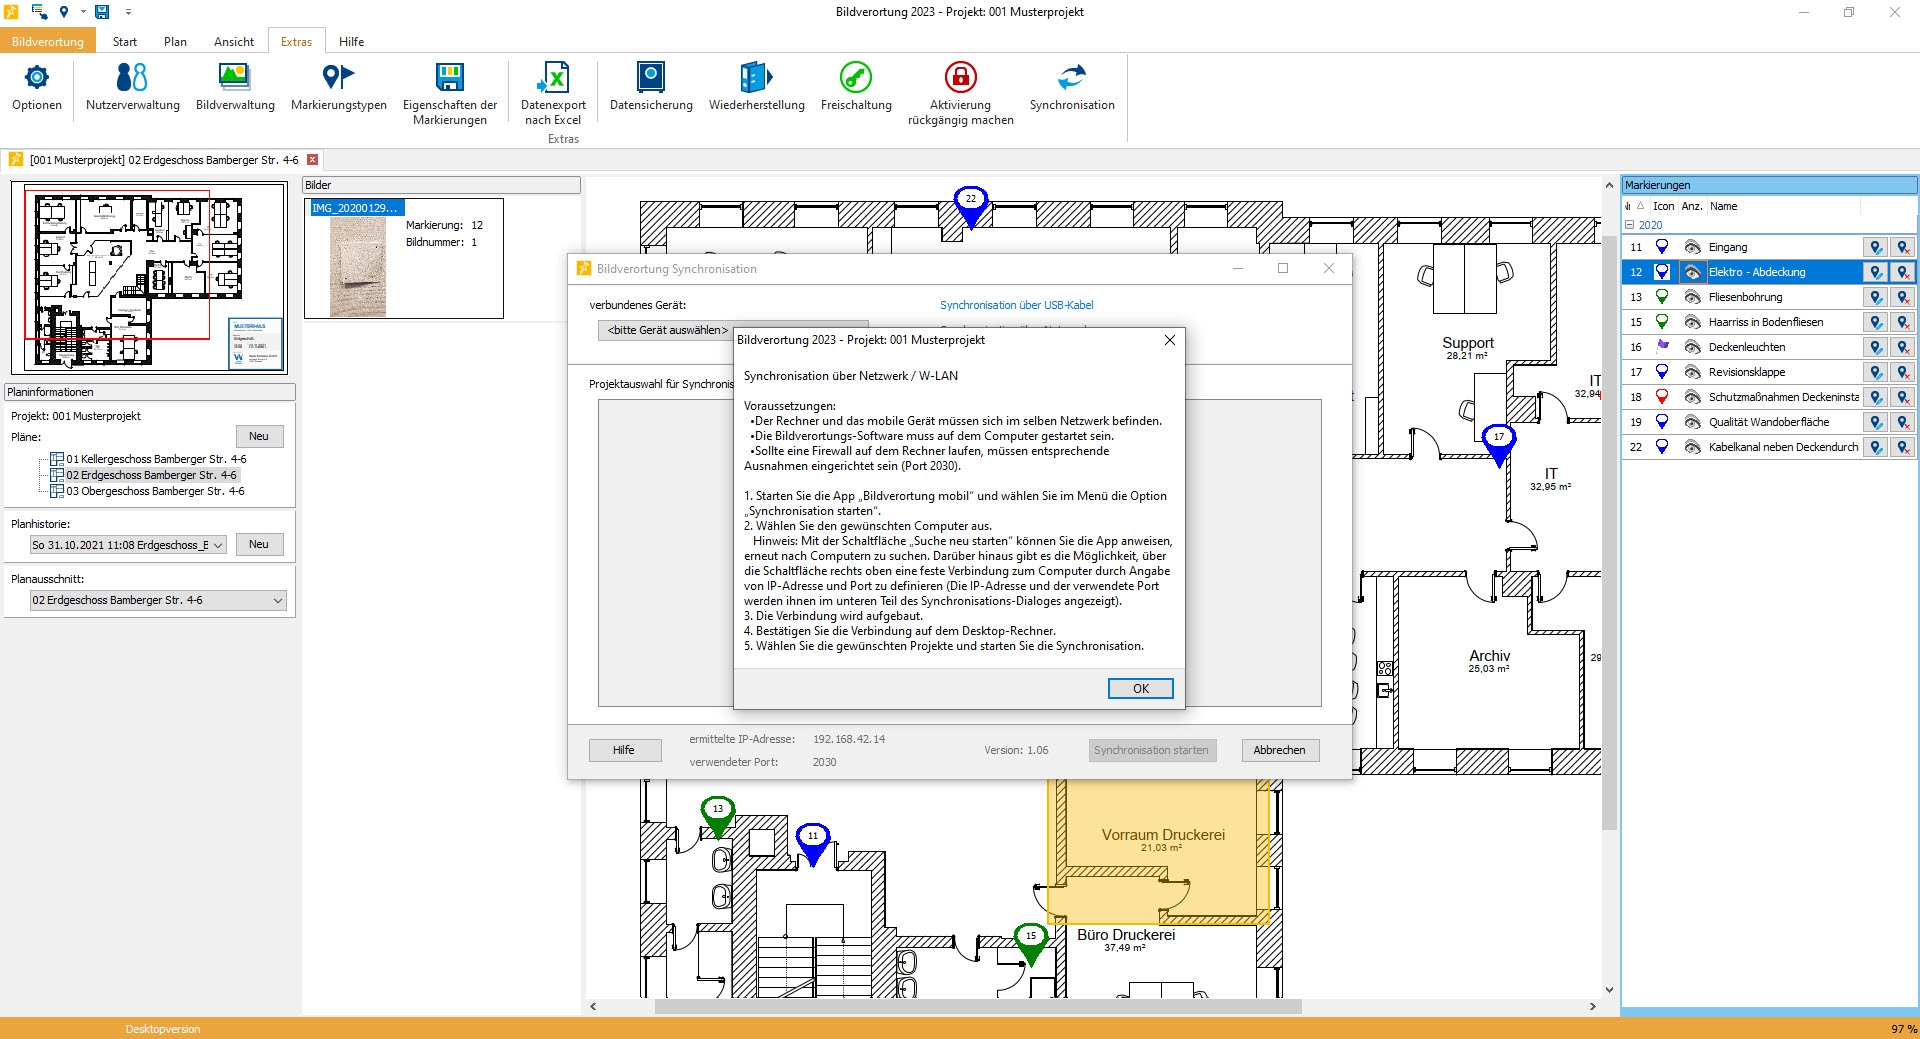Toggle visibility eye for Elektro - Abdeckung
The width and height of the screenshot is (1920, 1039).
1692,272
